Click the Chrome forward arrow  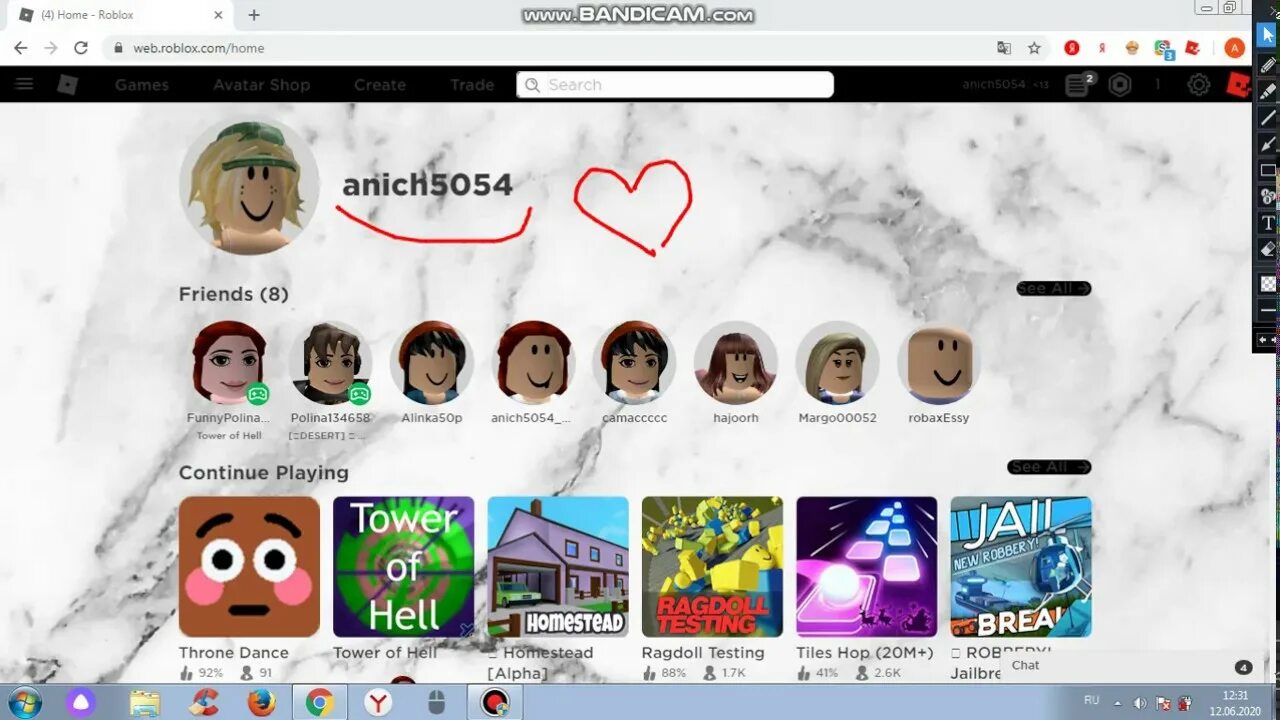[x=50, y=48]
